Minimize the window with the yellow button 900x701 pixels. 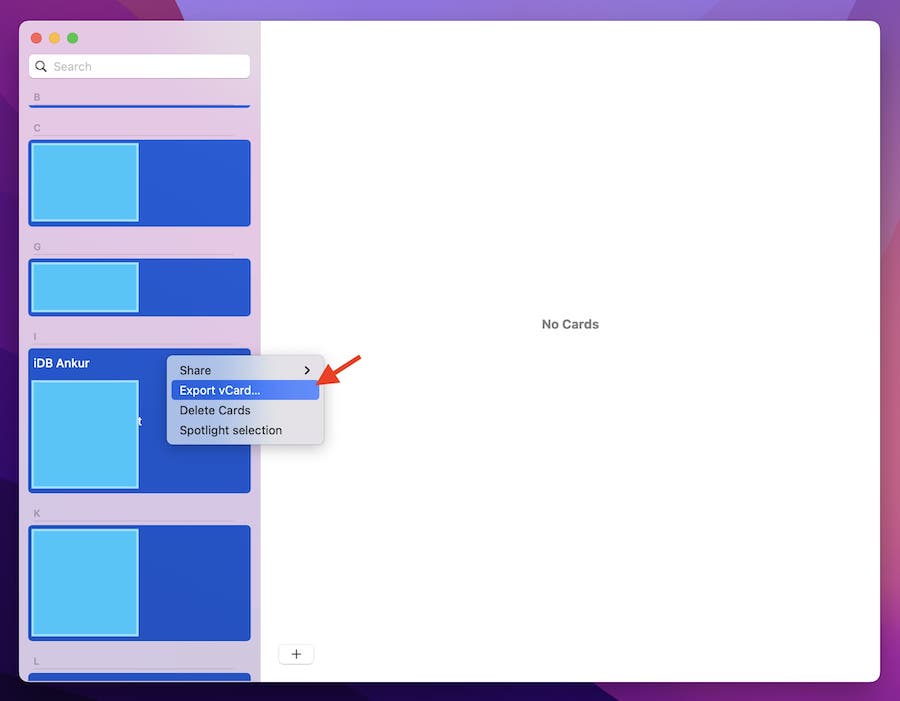point(54,38)
